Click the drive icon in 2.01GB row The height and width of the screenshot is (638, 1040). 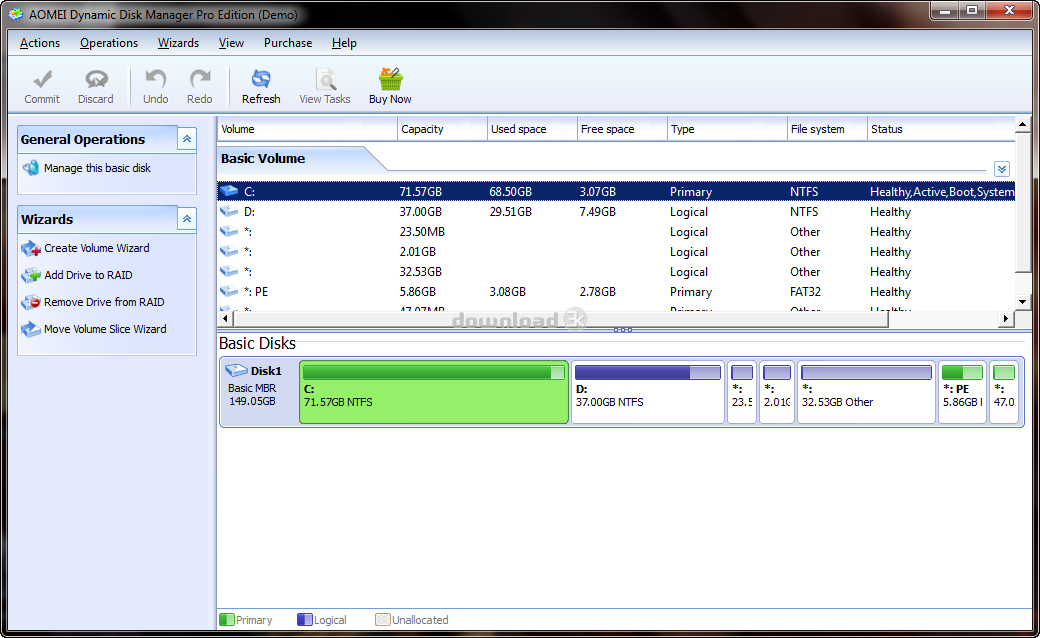[229, 251]
